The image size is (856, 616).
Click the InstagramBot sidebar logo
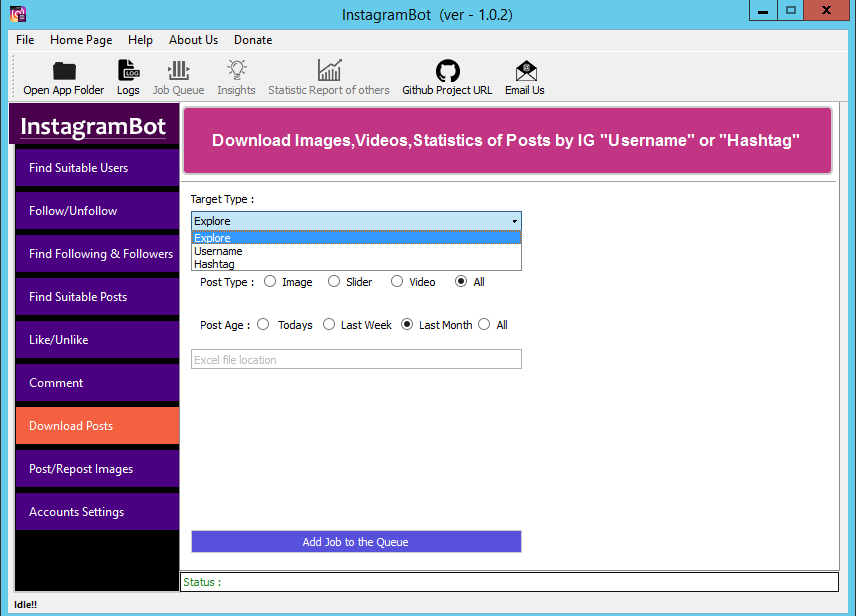(93, 126)
